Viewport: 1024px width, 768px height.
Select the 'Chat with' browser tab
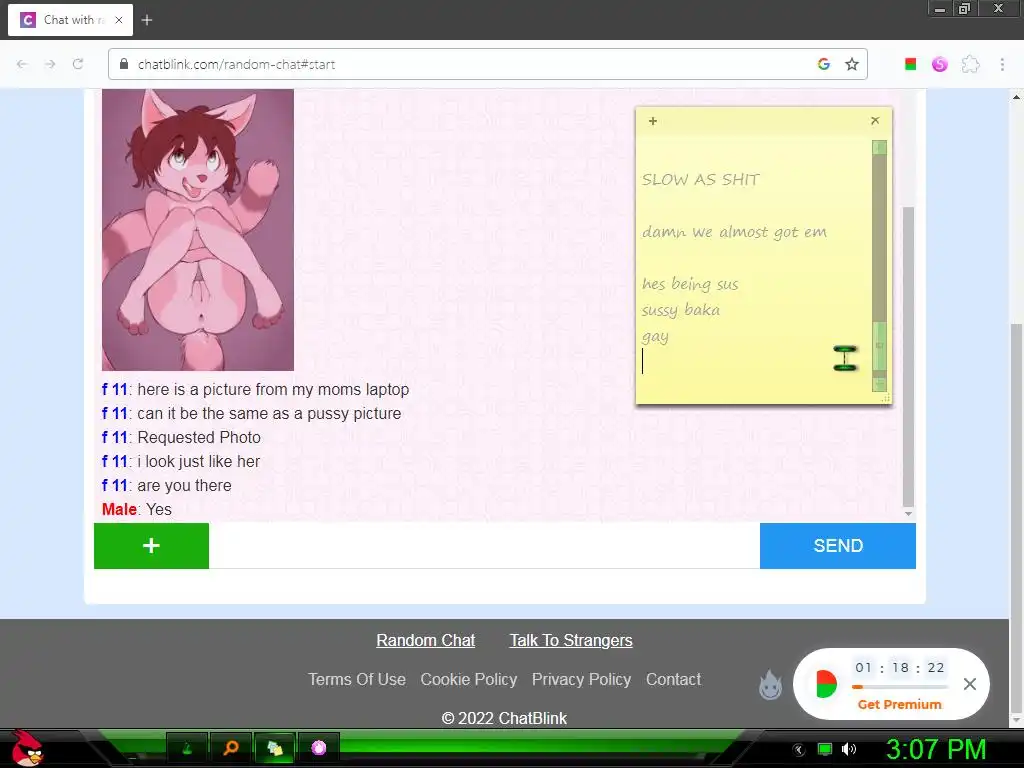click(70, 20)
